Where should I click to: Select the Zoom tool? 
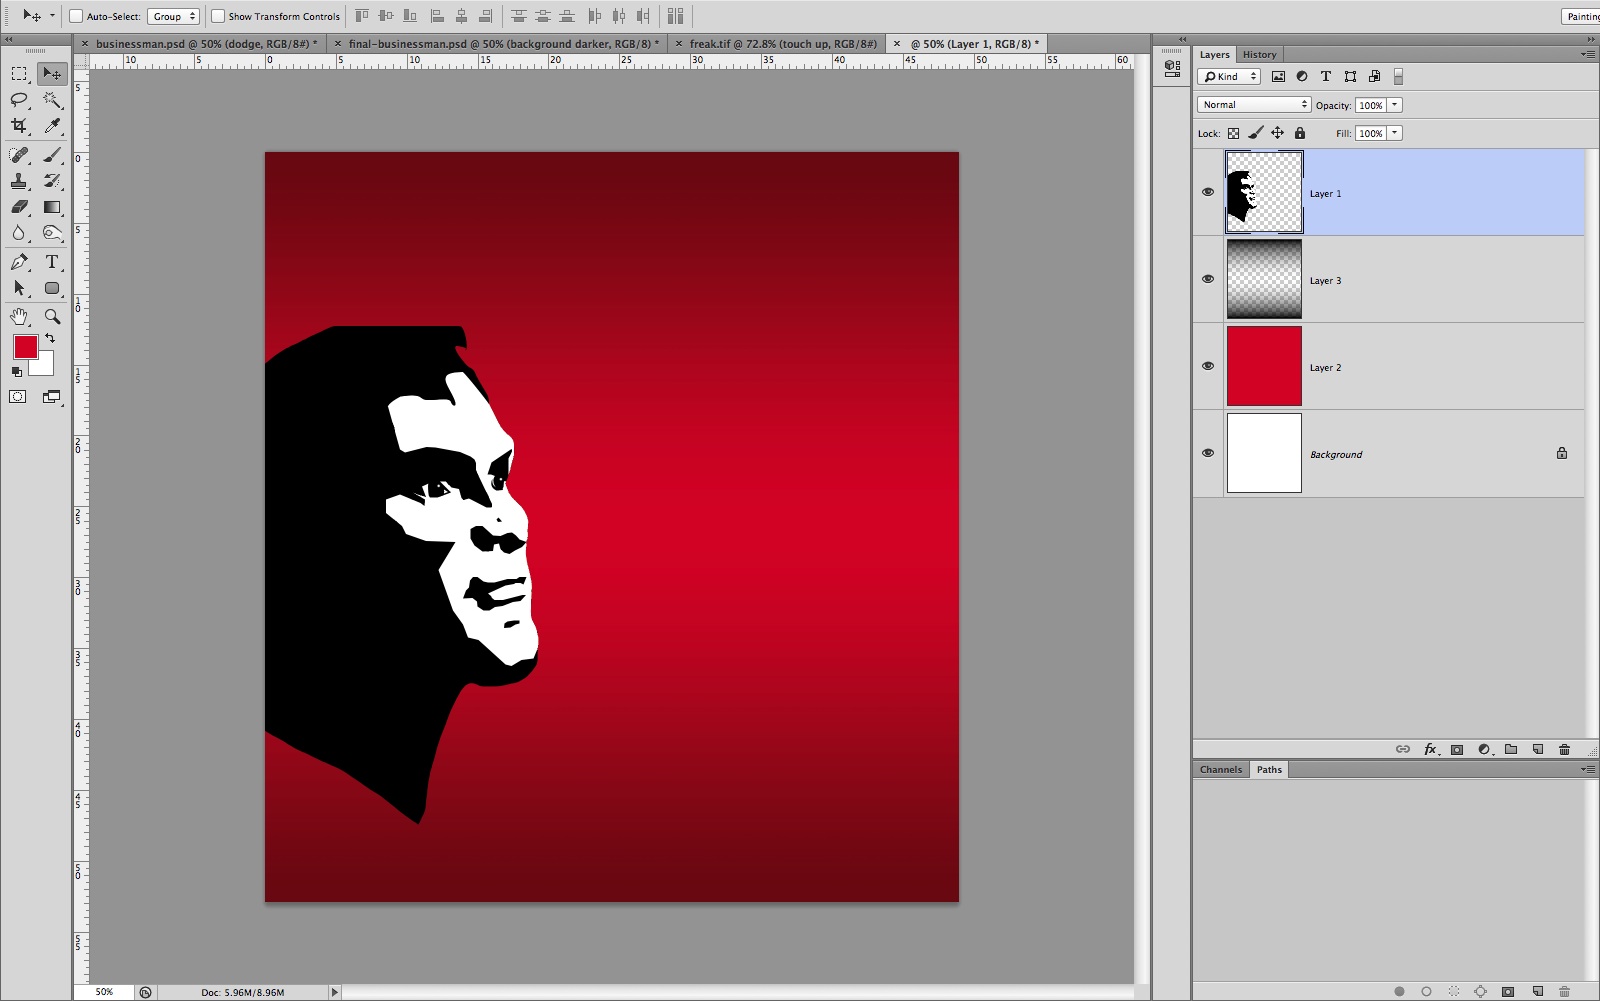click(x=52, y=316)
